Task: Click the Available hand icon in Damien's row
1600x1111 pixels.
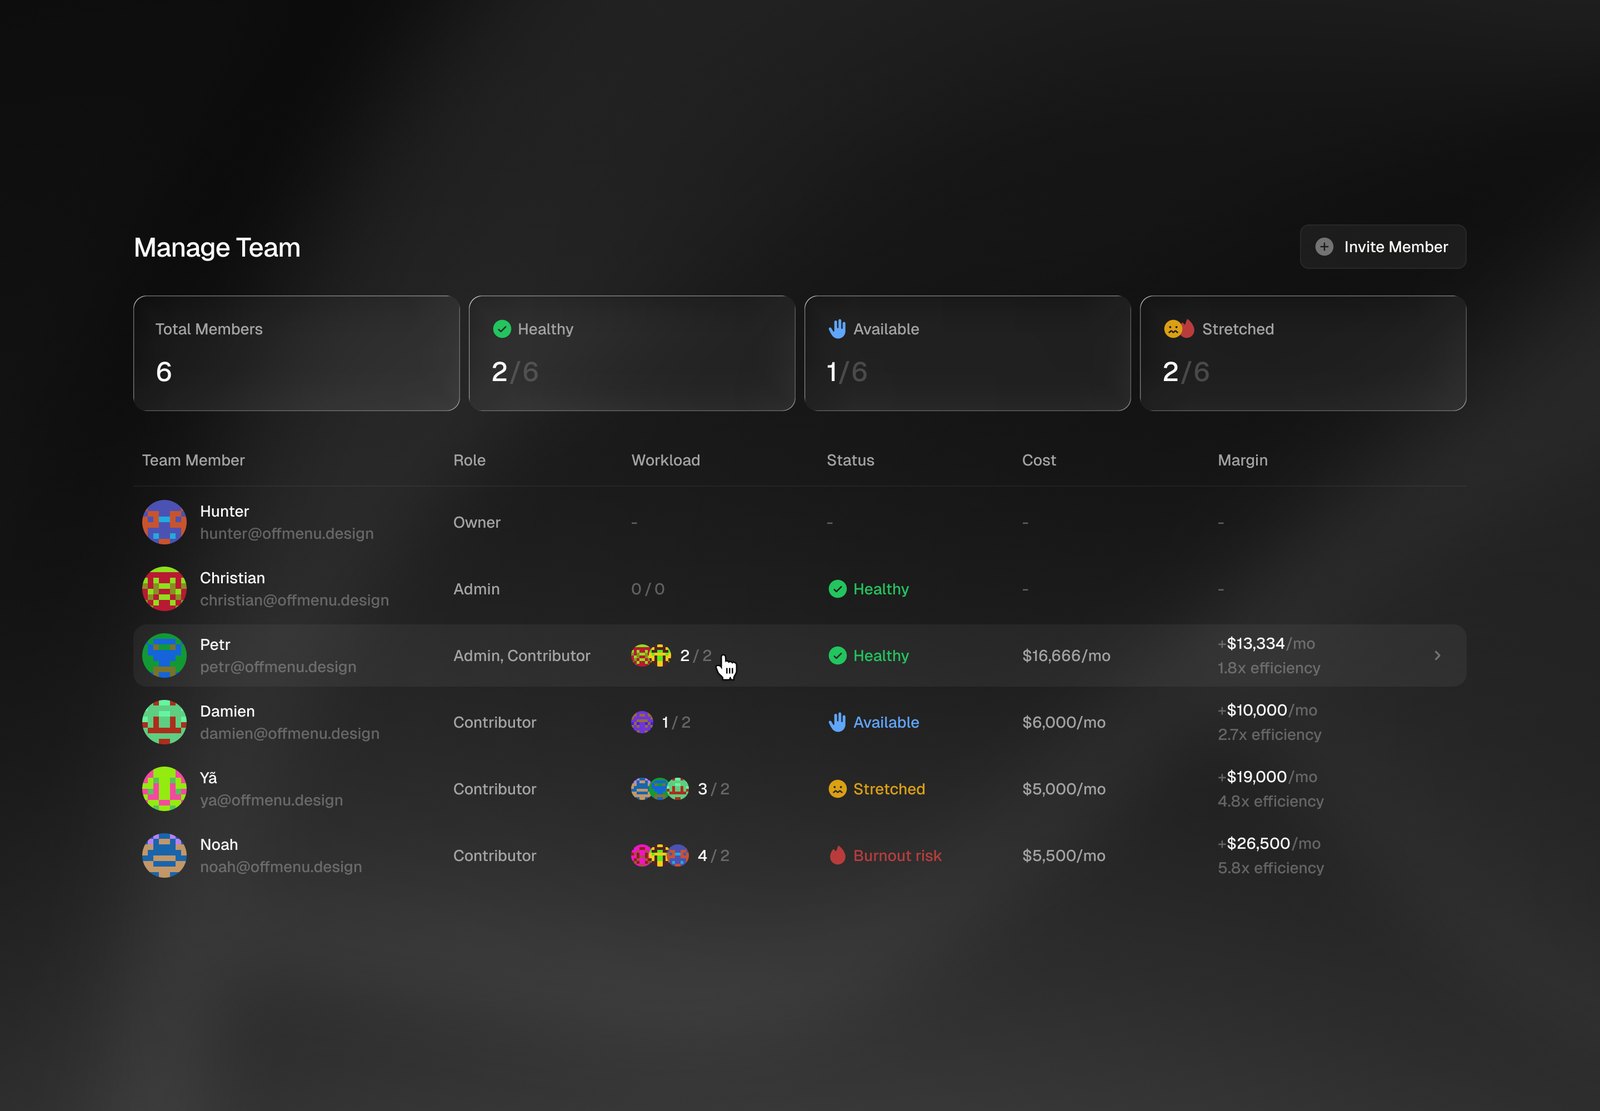Action: [x=837, y=722]
